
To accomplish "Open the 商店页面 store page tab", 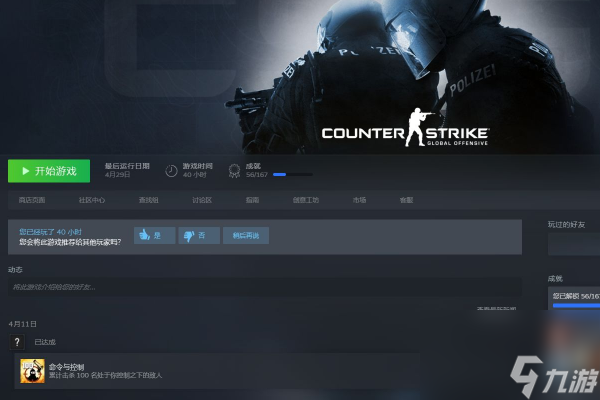I will pos(32,200).
